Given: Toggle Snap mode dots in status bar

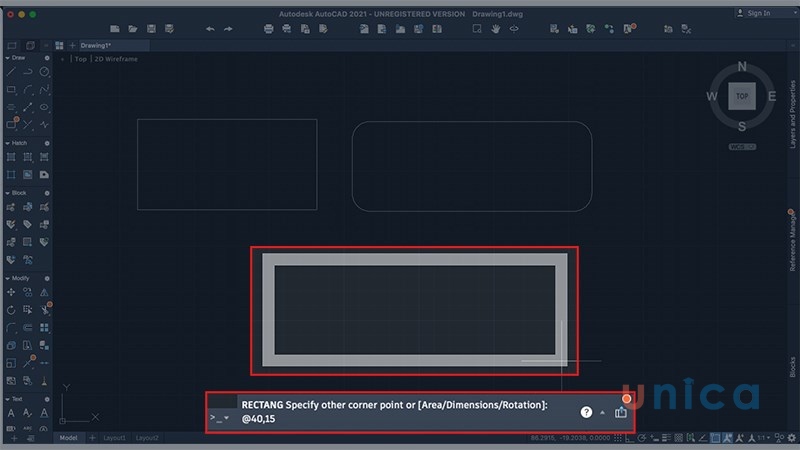Looking at the screenshot, I should 618,438.
